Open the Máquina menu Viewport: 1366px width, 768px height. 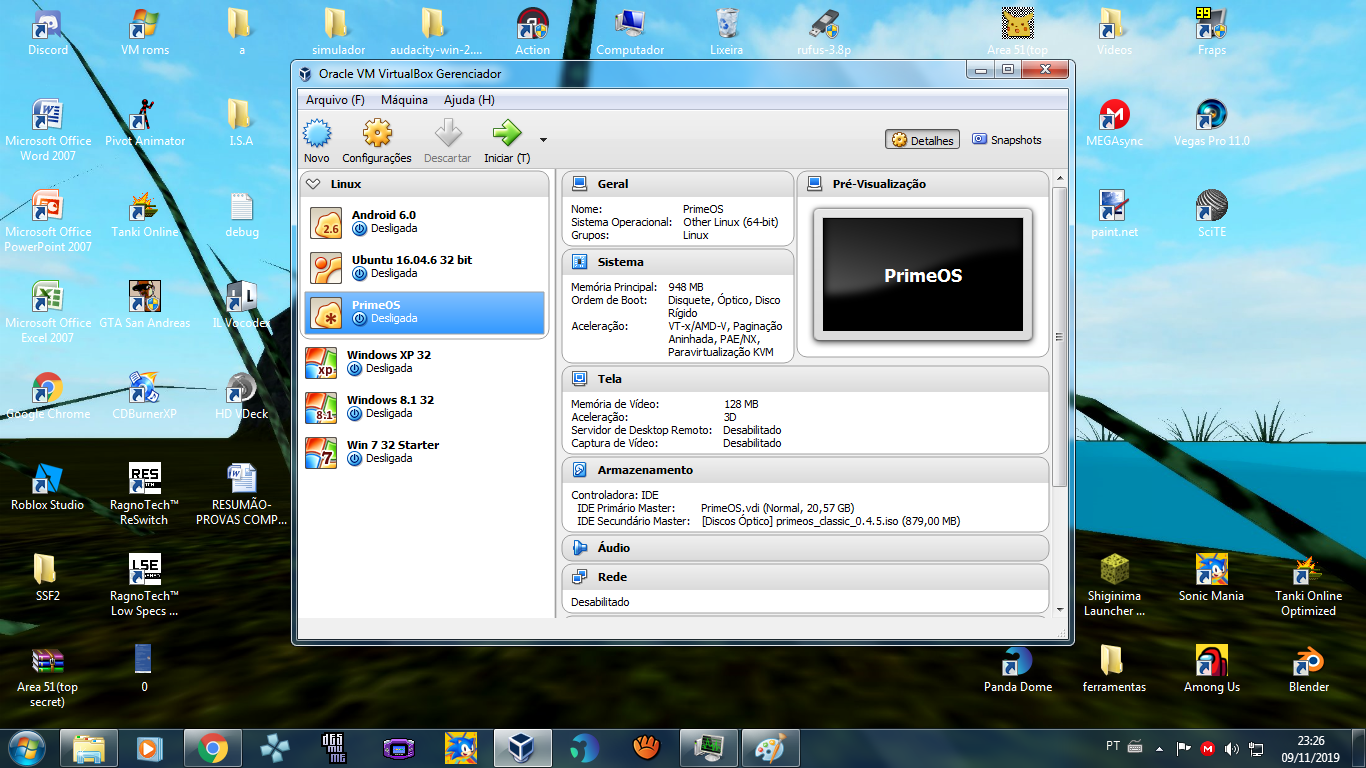click(x=404, y=100)
